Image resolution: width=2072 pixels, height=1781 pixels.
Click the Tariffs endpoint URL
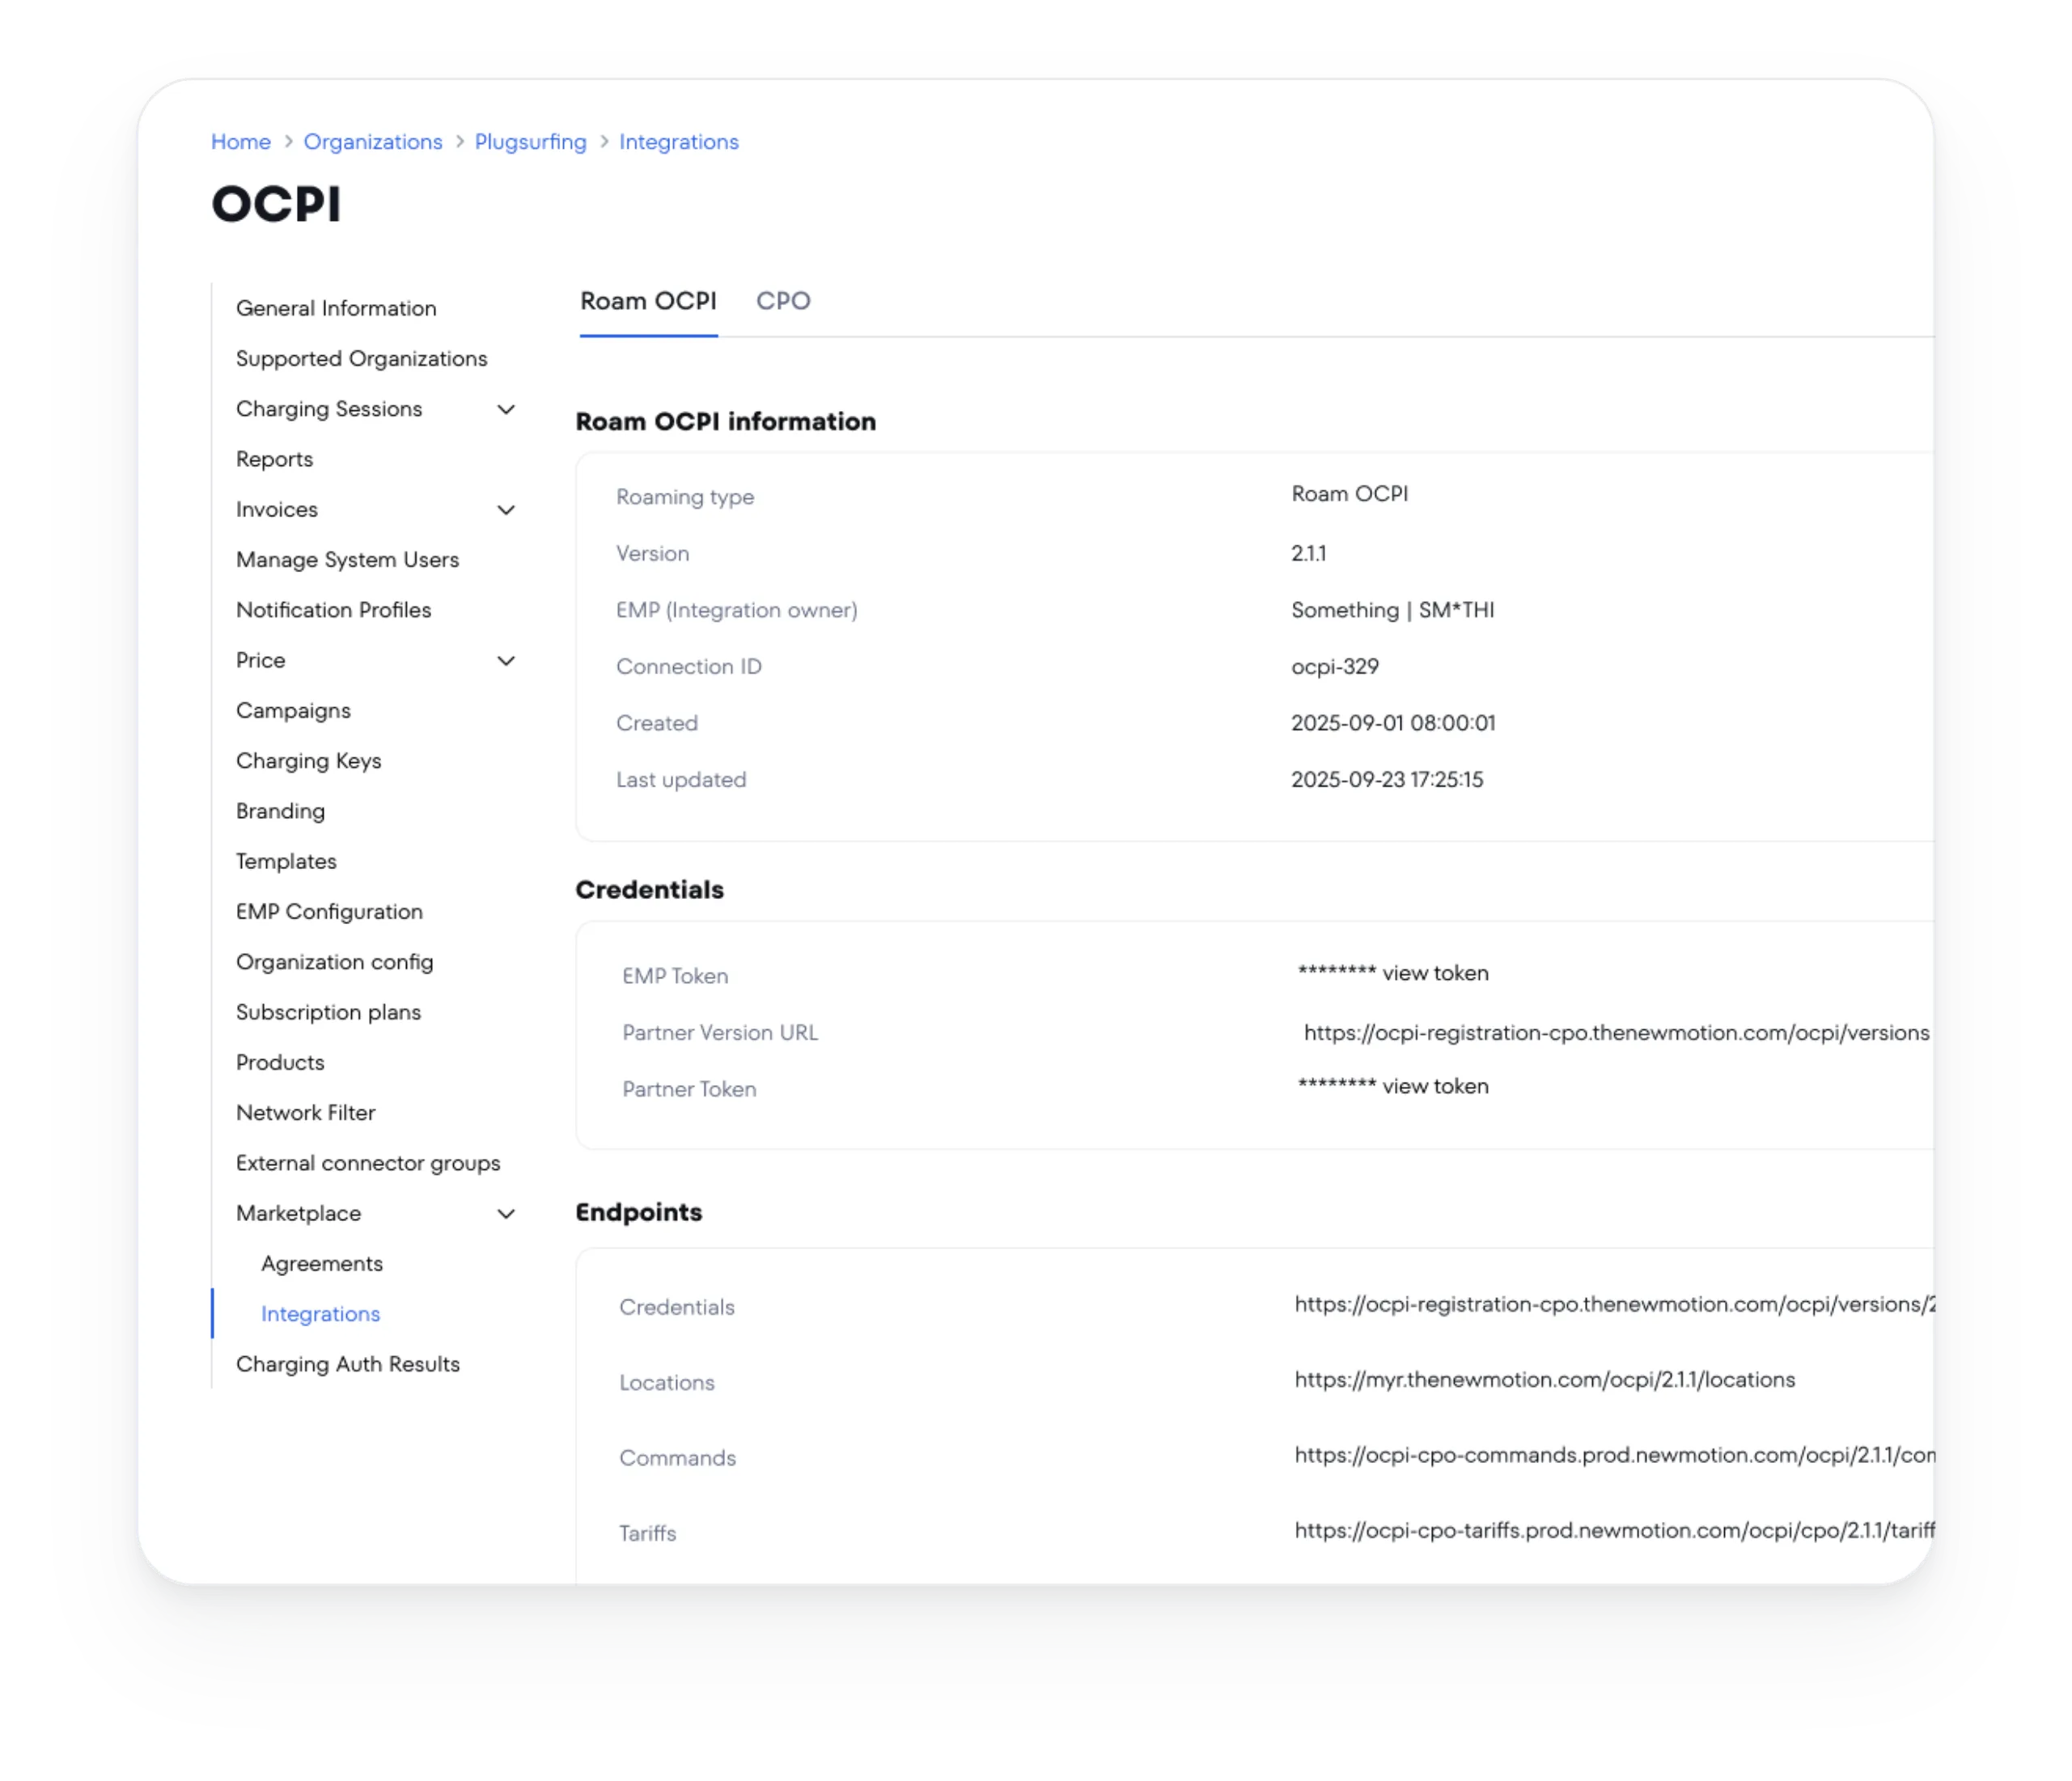click(x=1614, y=1531)
